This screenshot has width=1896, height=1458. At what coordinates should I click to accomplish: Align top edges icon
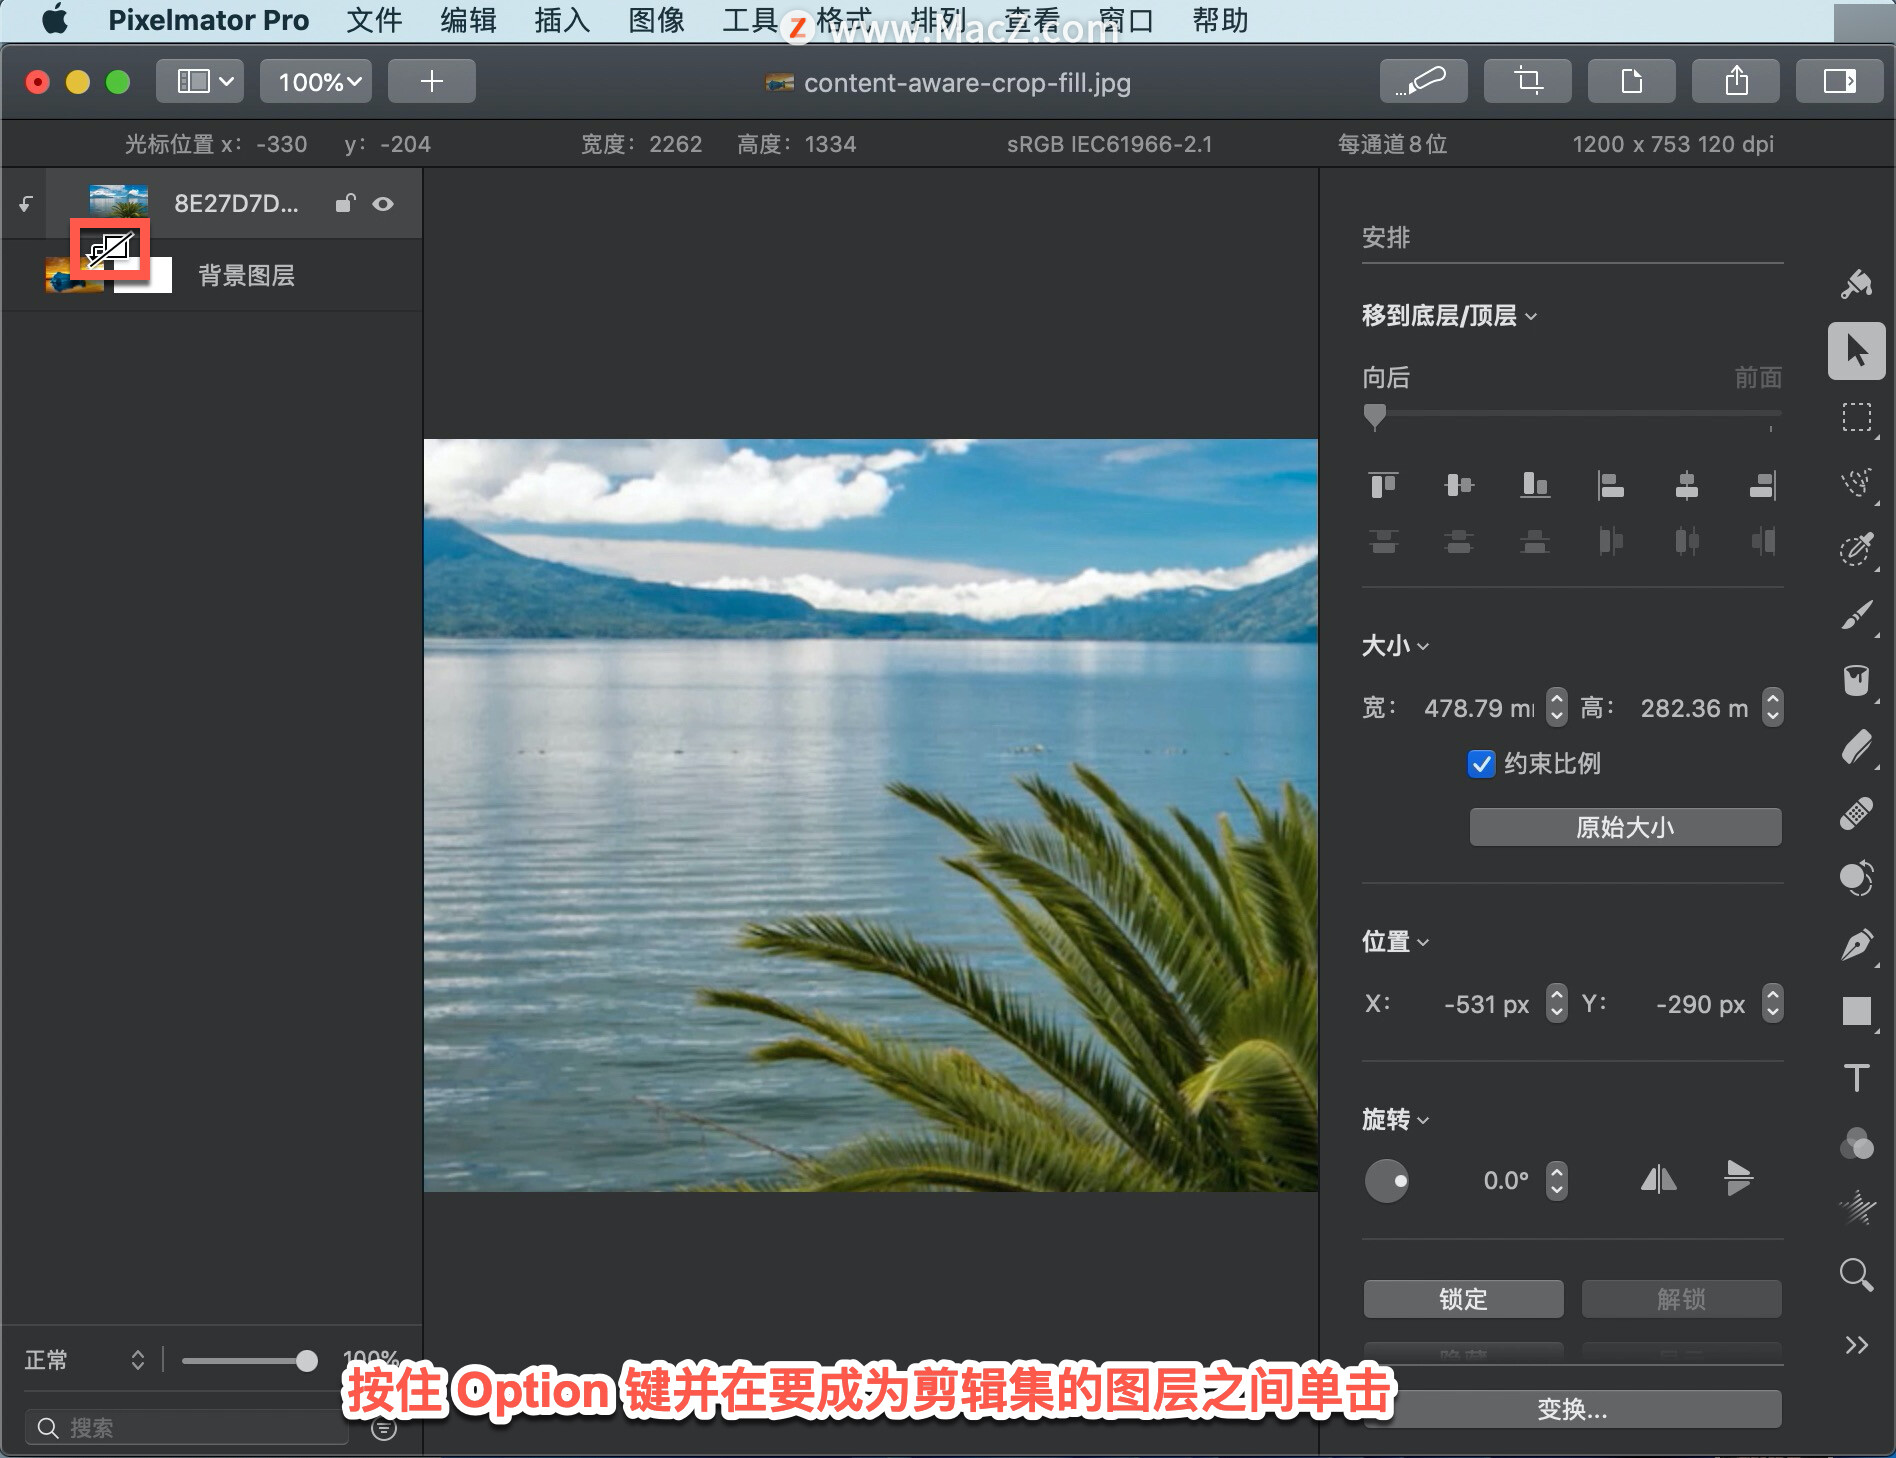pyautogui.click(x=1384, y=485)
